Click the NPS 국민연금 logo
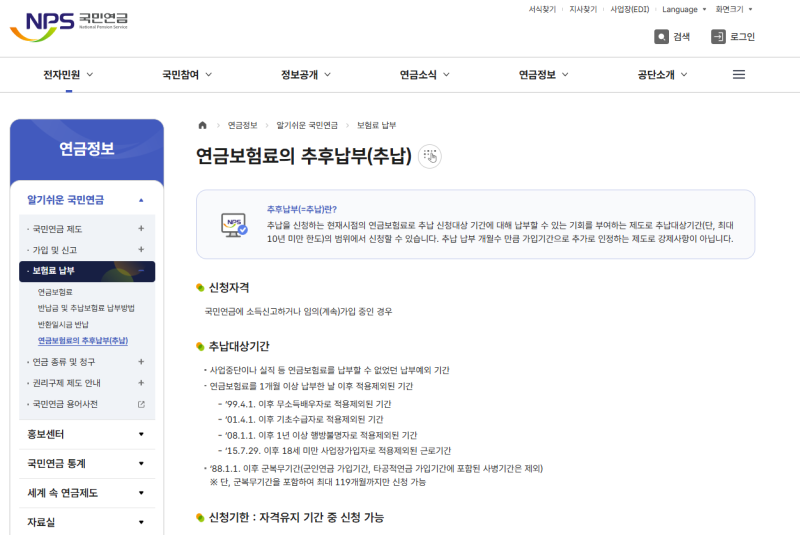Image resolution: width=800 pixels, height=535 pixels. point(69,26)
